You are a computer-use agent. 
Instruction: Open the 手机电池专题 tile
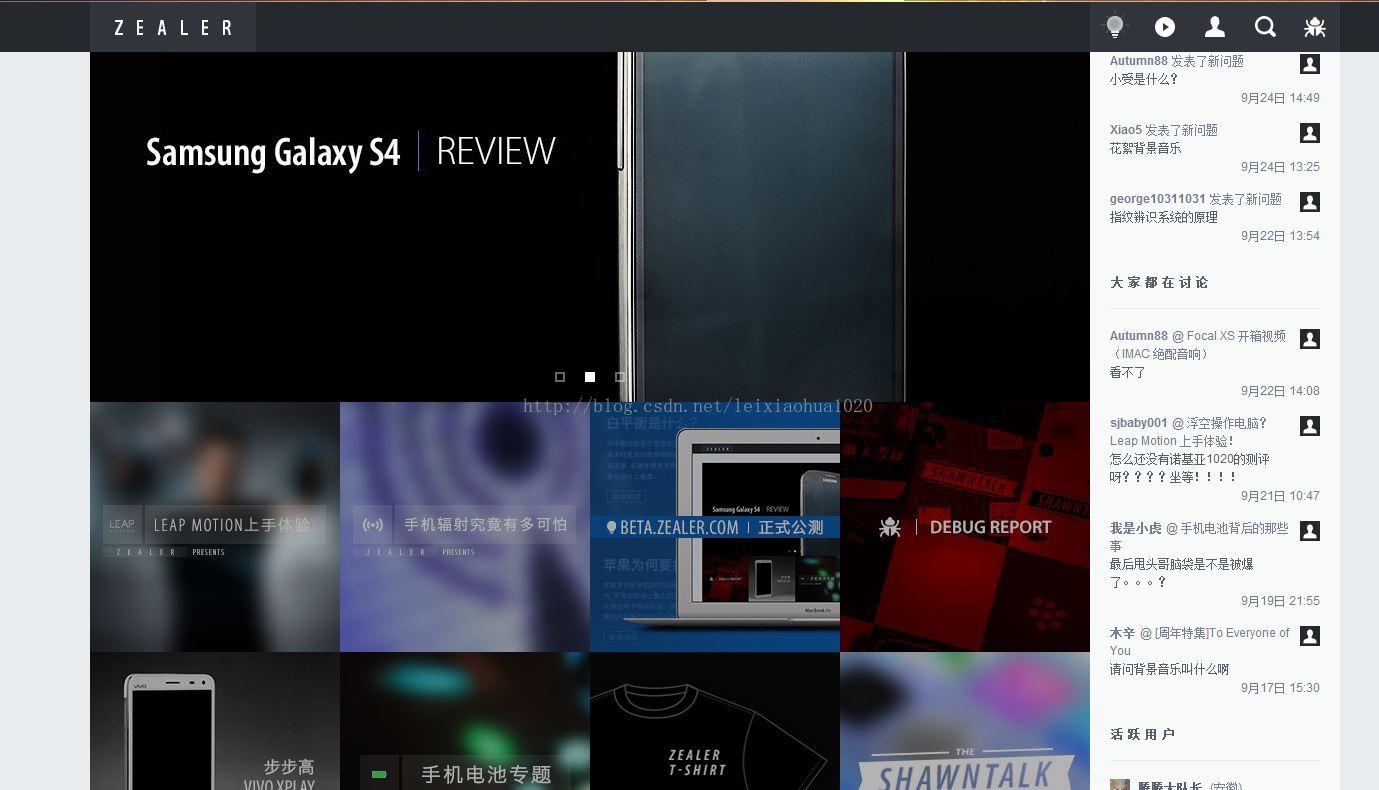pyautogui.click(x=465, y=721)
